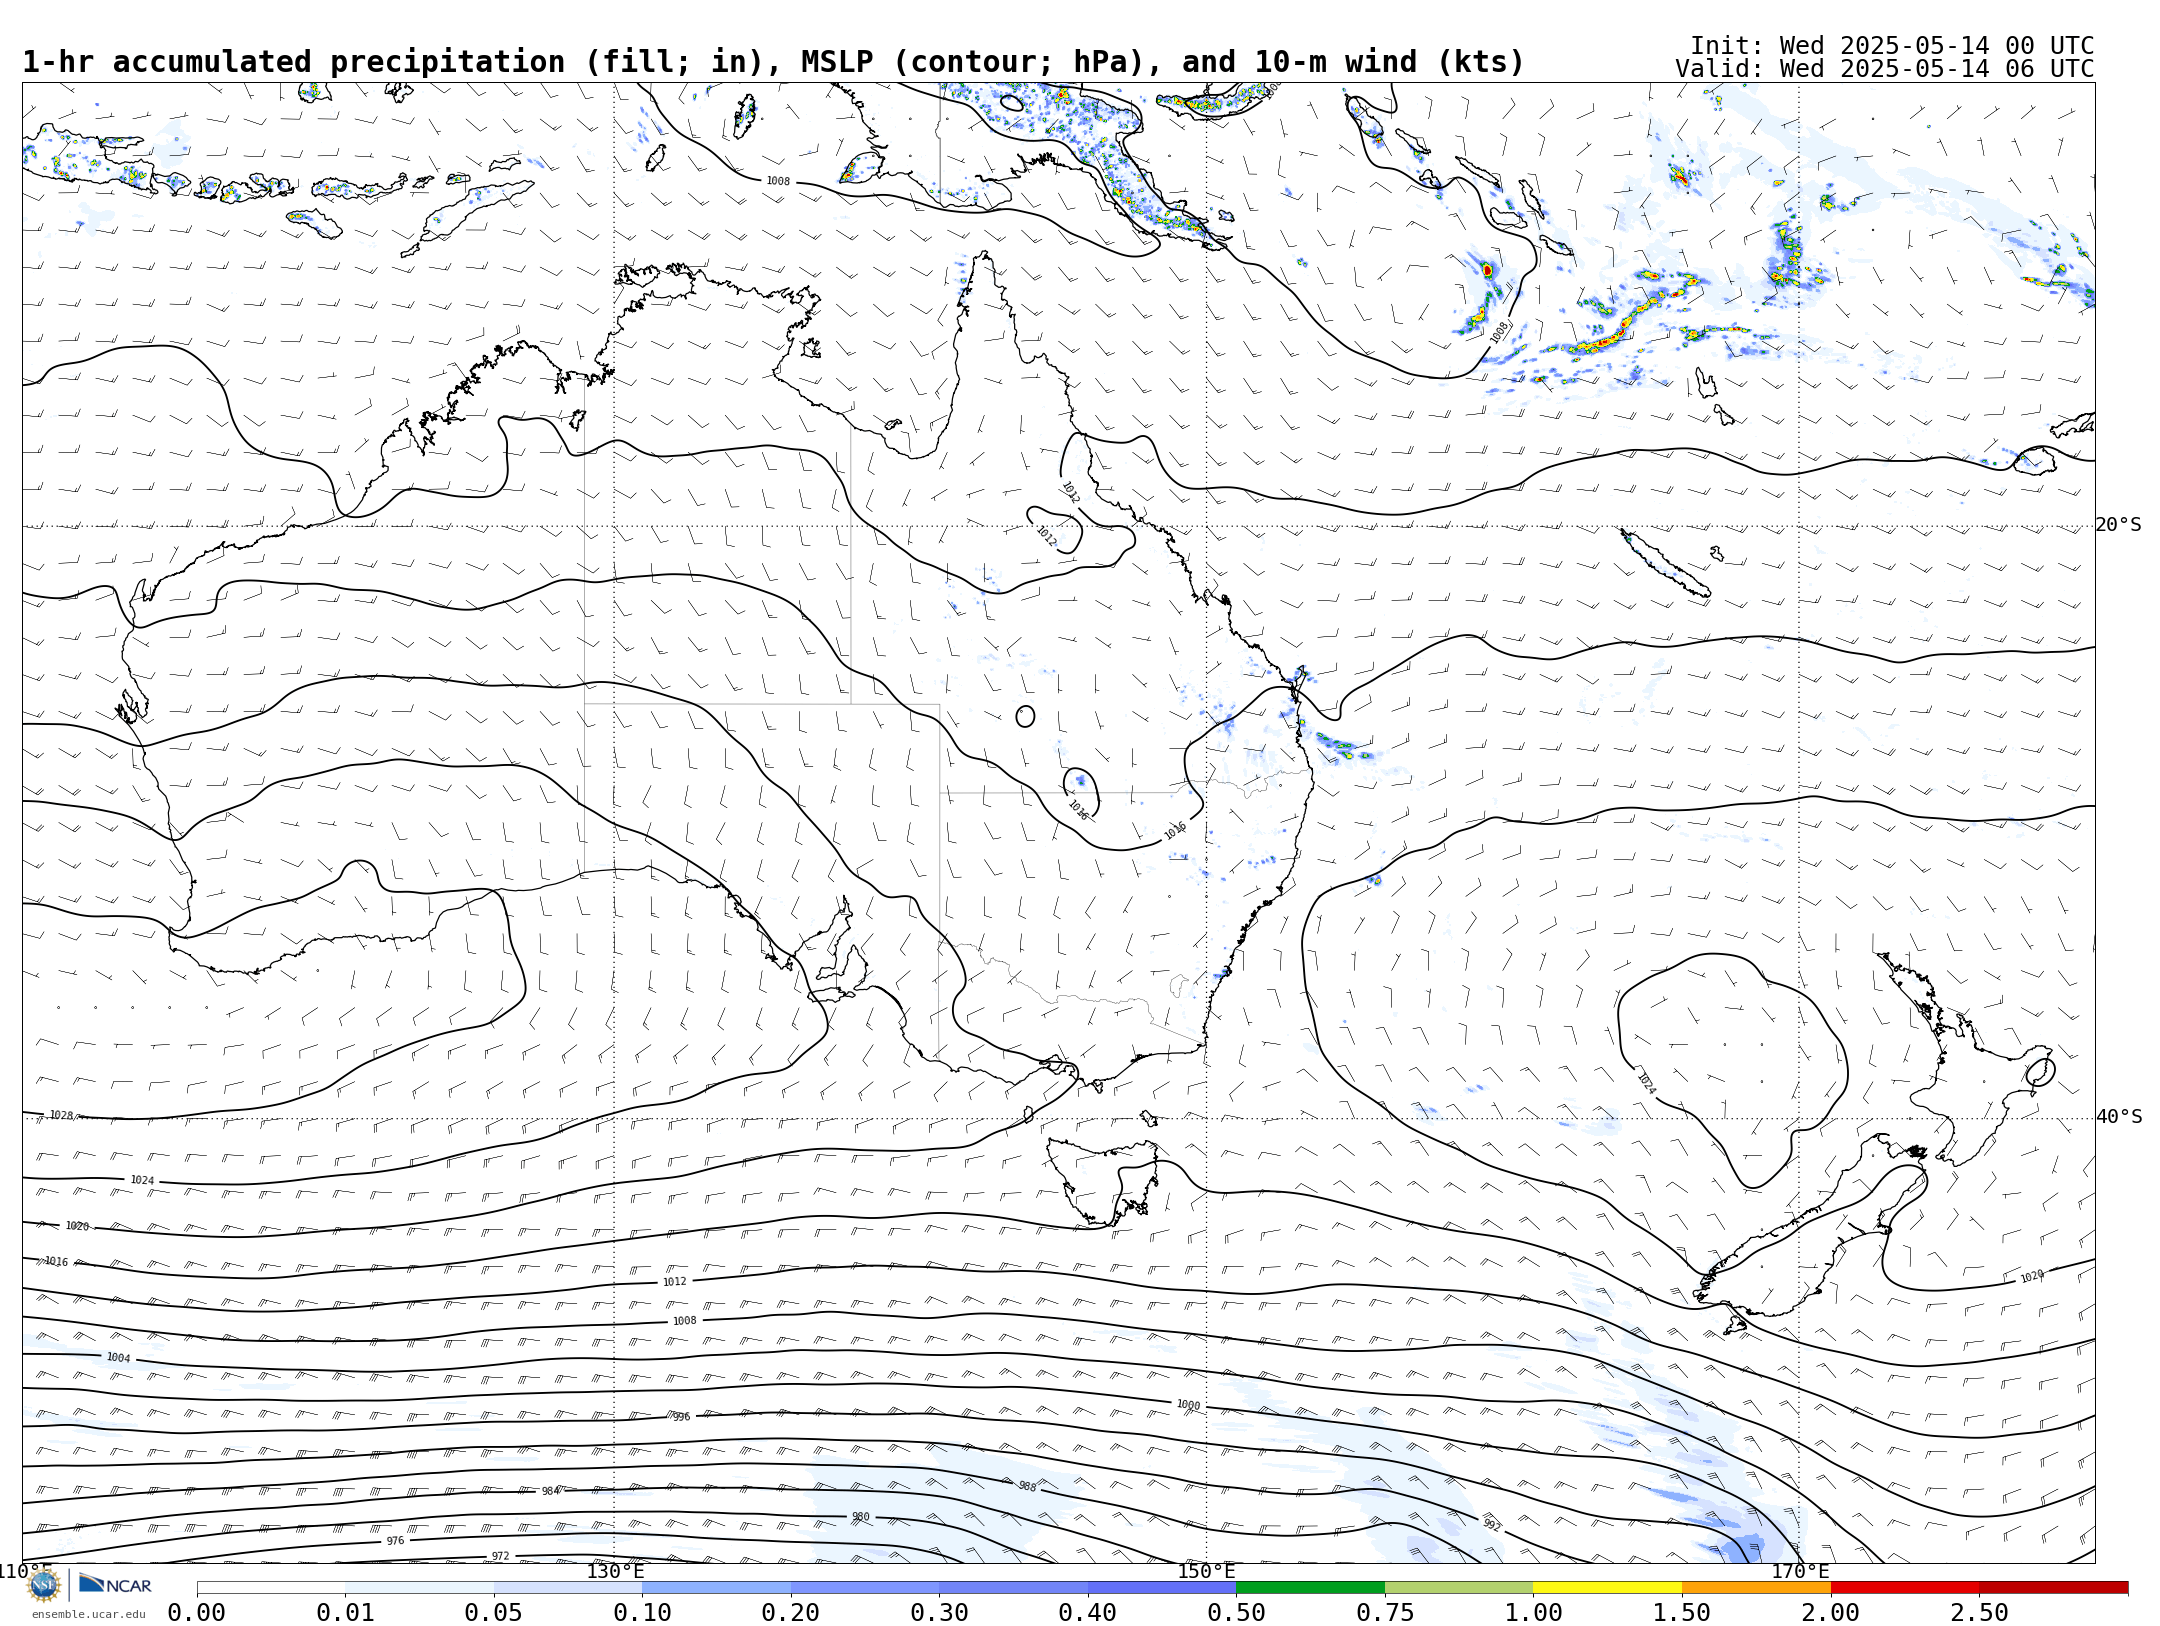The height and width of the screenshot is (1626, 2160).
Task: Select the light green 0.75–1.00 colorbar segment
Action: coord(1459,1588)
